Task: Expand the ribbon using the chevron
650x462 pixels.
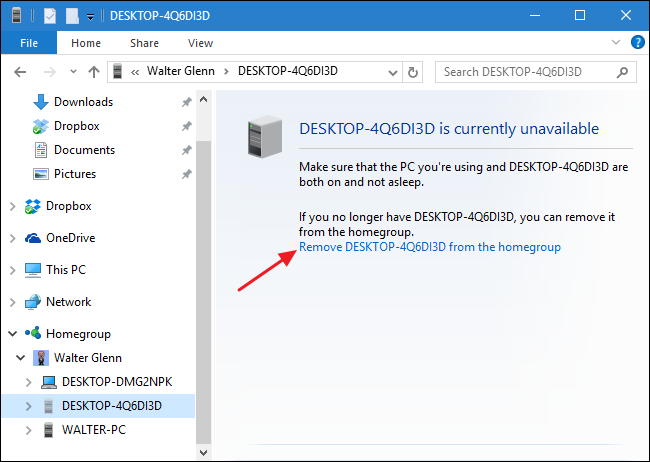Action: pos(615,43)
